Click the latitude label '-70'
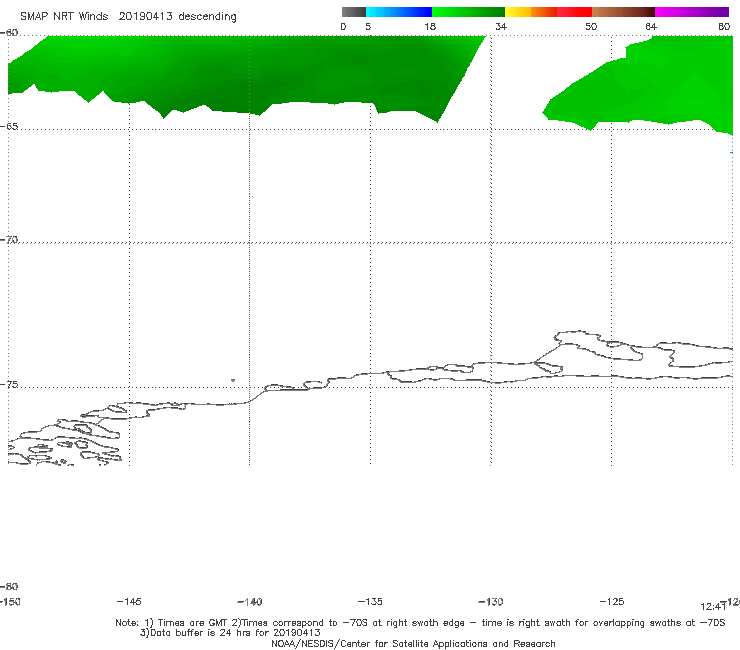Image resolution: width=740 pixels, height=650 pixels. 9,240
